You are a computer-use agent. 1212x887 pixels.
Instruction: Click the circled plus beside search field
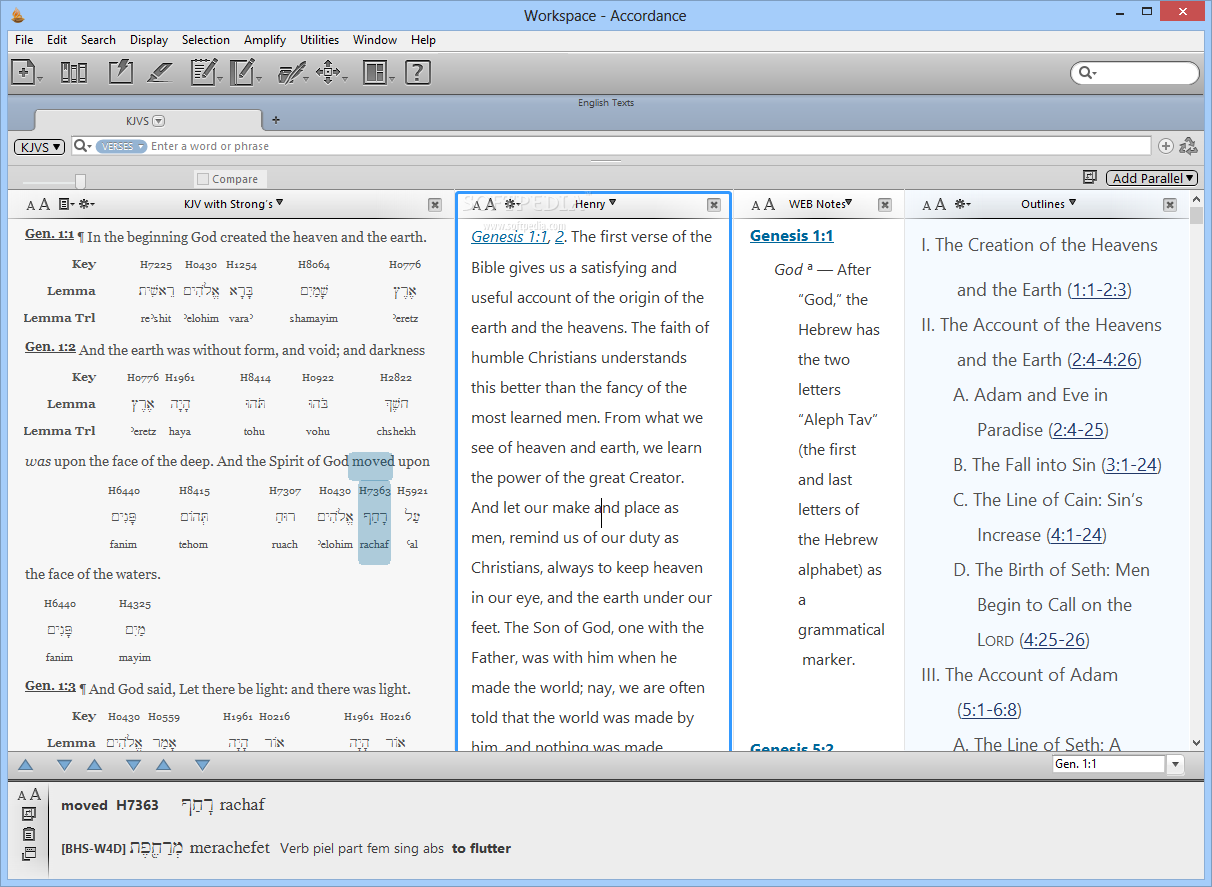coord(1166,146)
